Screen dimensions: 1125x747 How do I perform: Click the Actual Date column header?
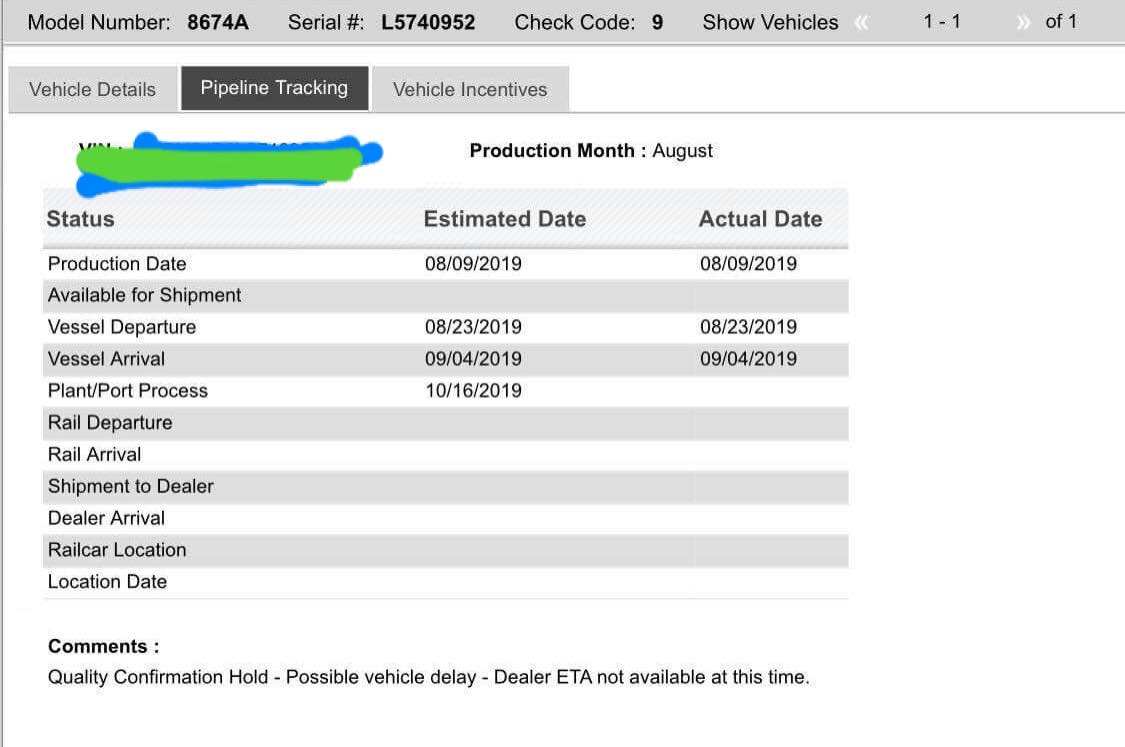[761, 219]
